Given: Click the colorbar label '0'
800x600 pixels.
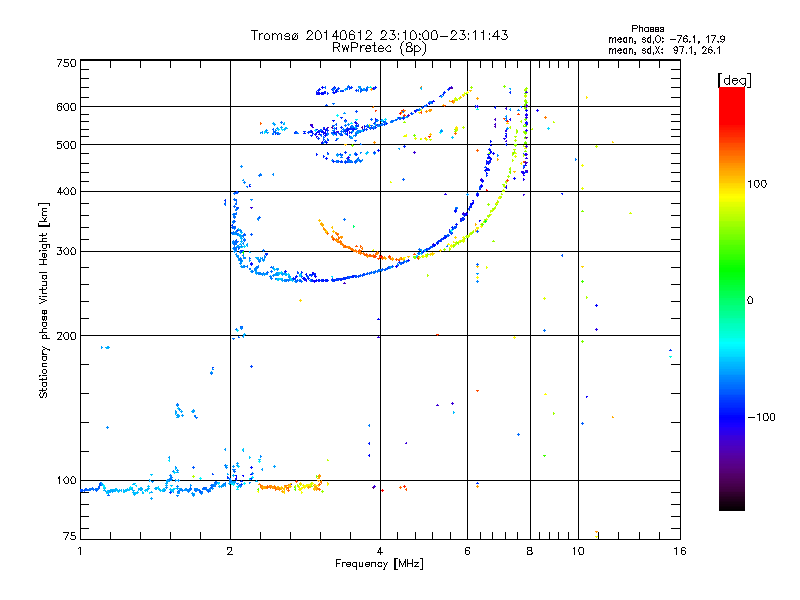Looking at the screenshot, I should click(x=750, y=300).
